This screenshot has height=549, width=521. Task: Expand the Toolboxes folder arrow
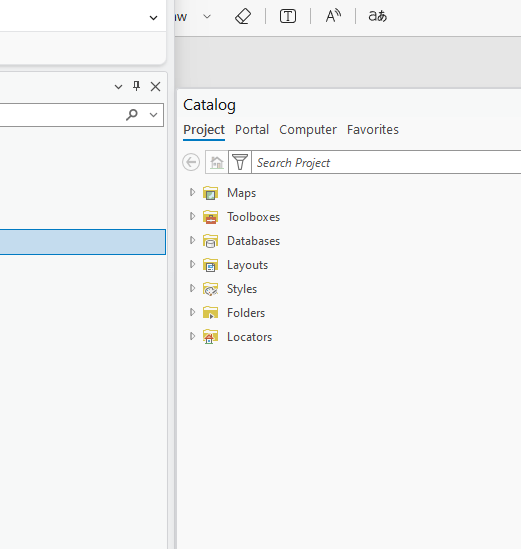192,216
